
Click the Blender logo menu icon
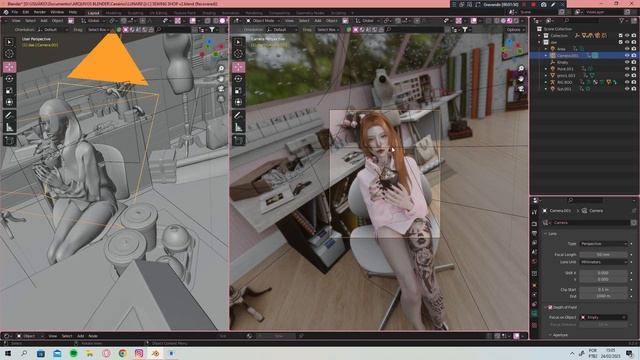(x=5, y=12)
